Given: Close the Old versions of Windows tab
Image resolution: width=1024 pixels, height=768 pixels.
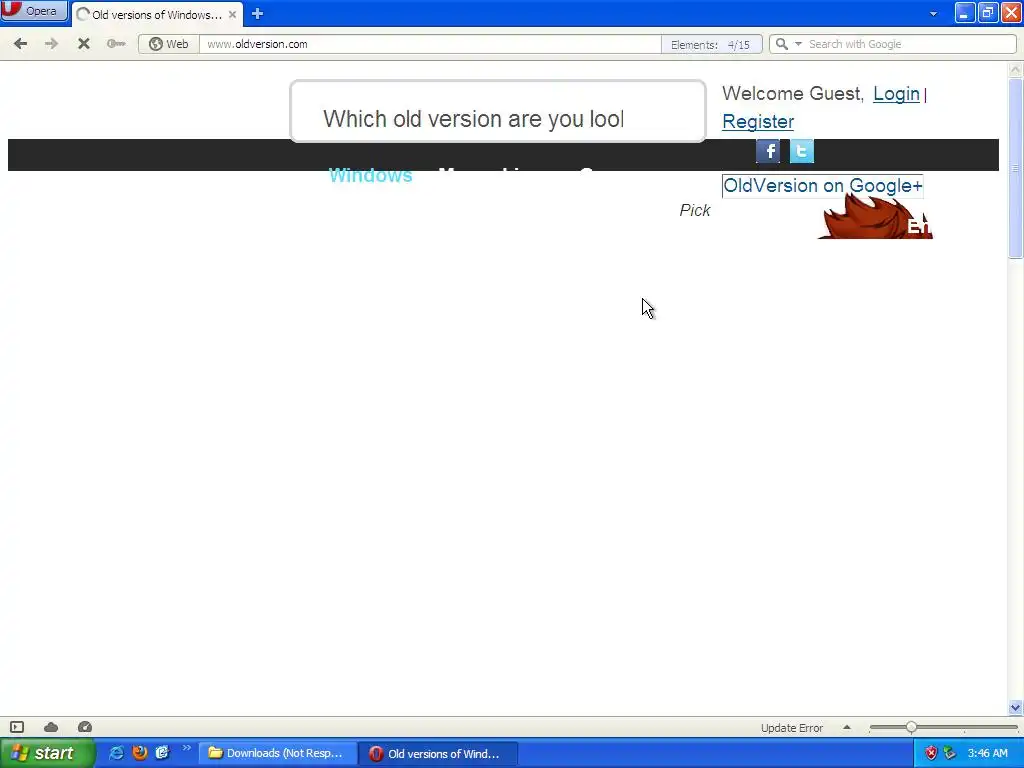Looking at the screenshot, I should coord(232,14).
